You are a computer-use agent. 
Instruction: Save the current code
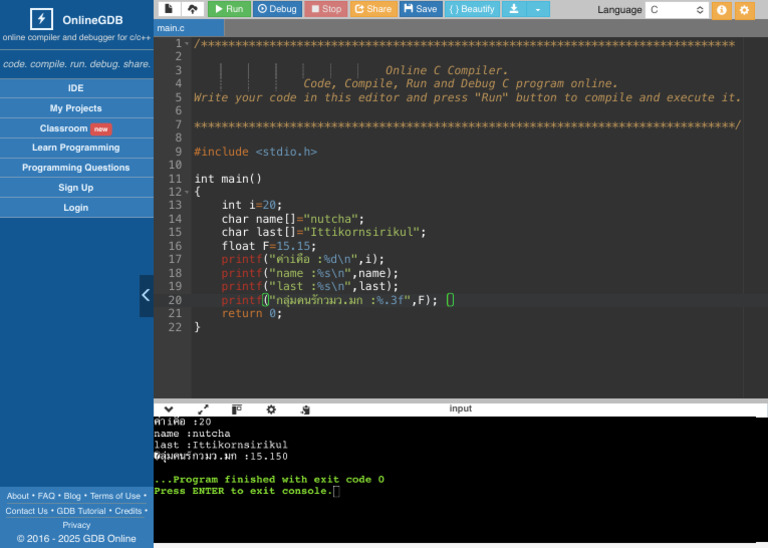421,9
